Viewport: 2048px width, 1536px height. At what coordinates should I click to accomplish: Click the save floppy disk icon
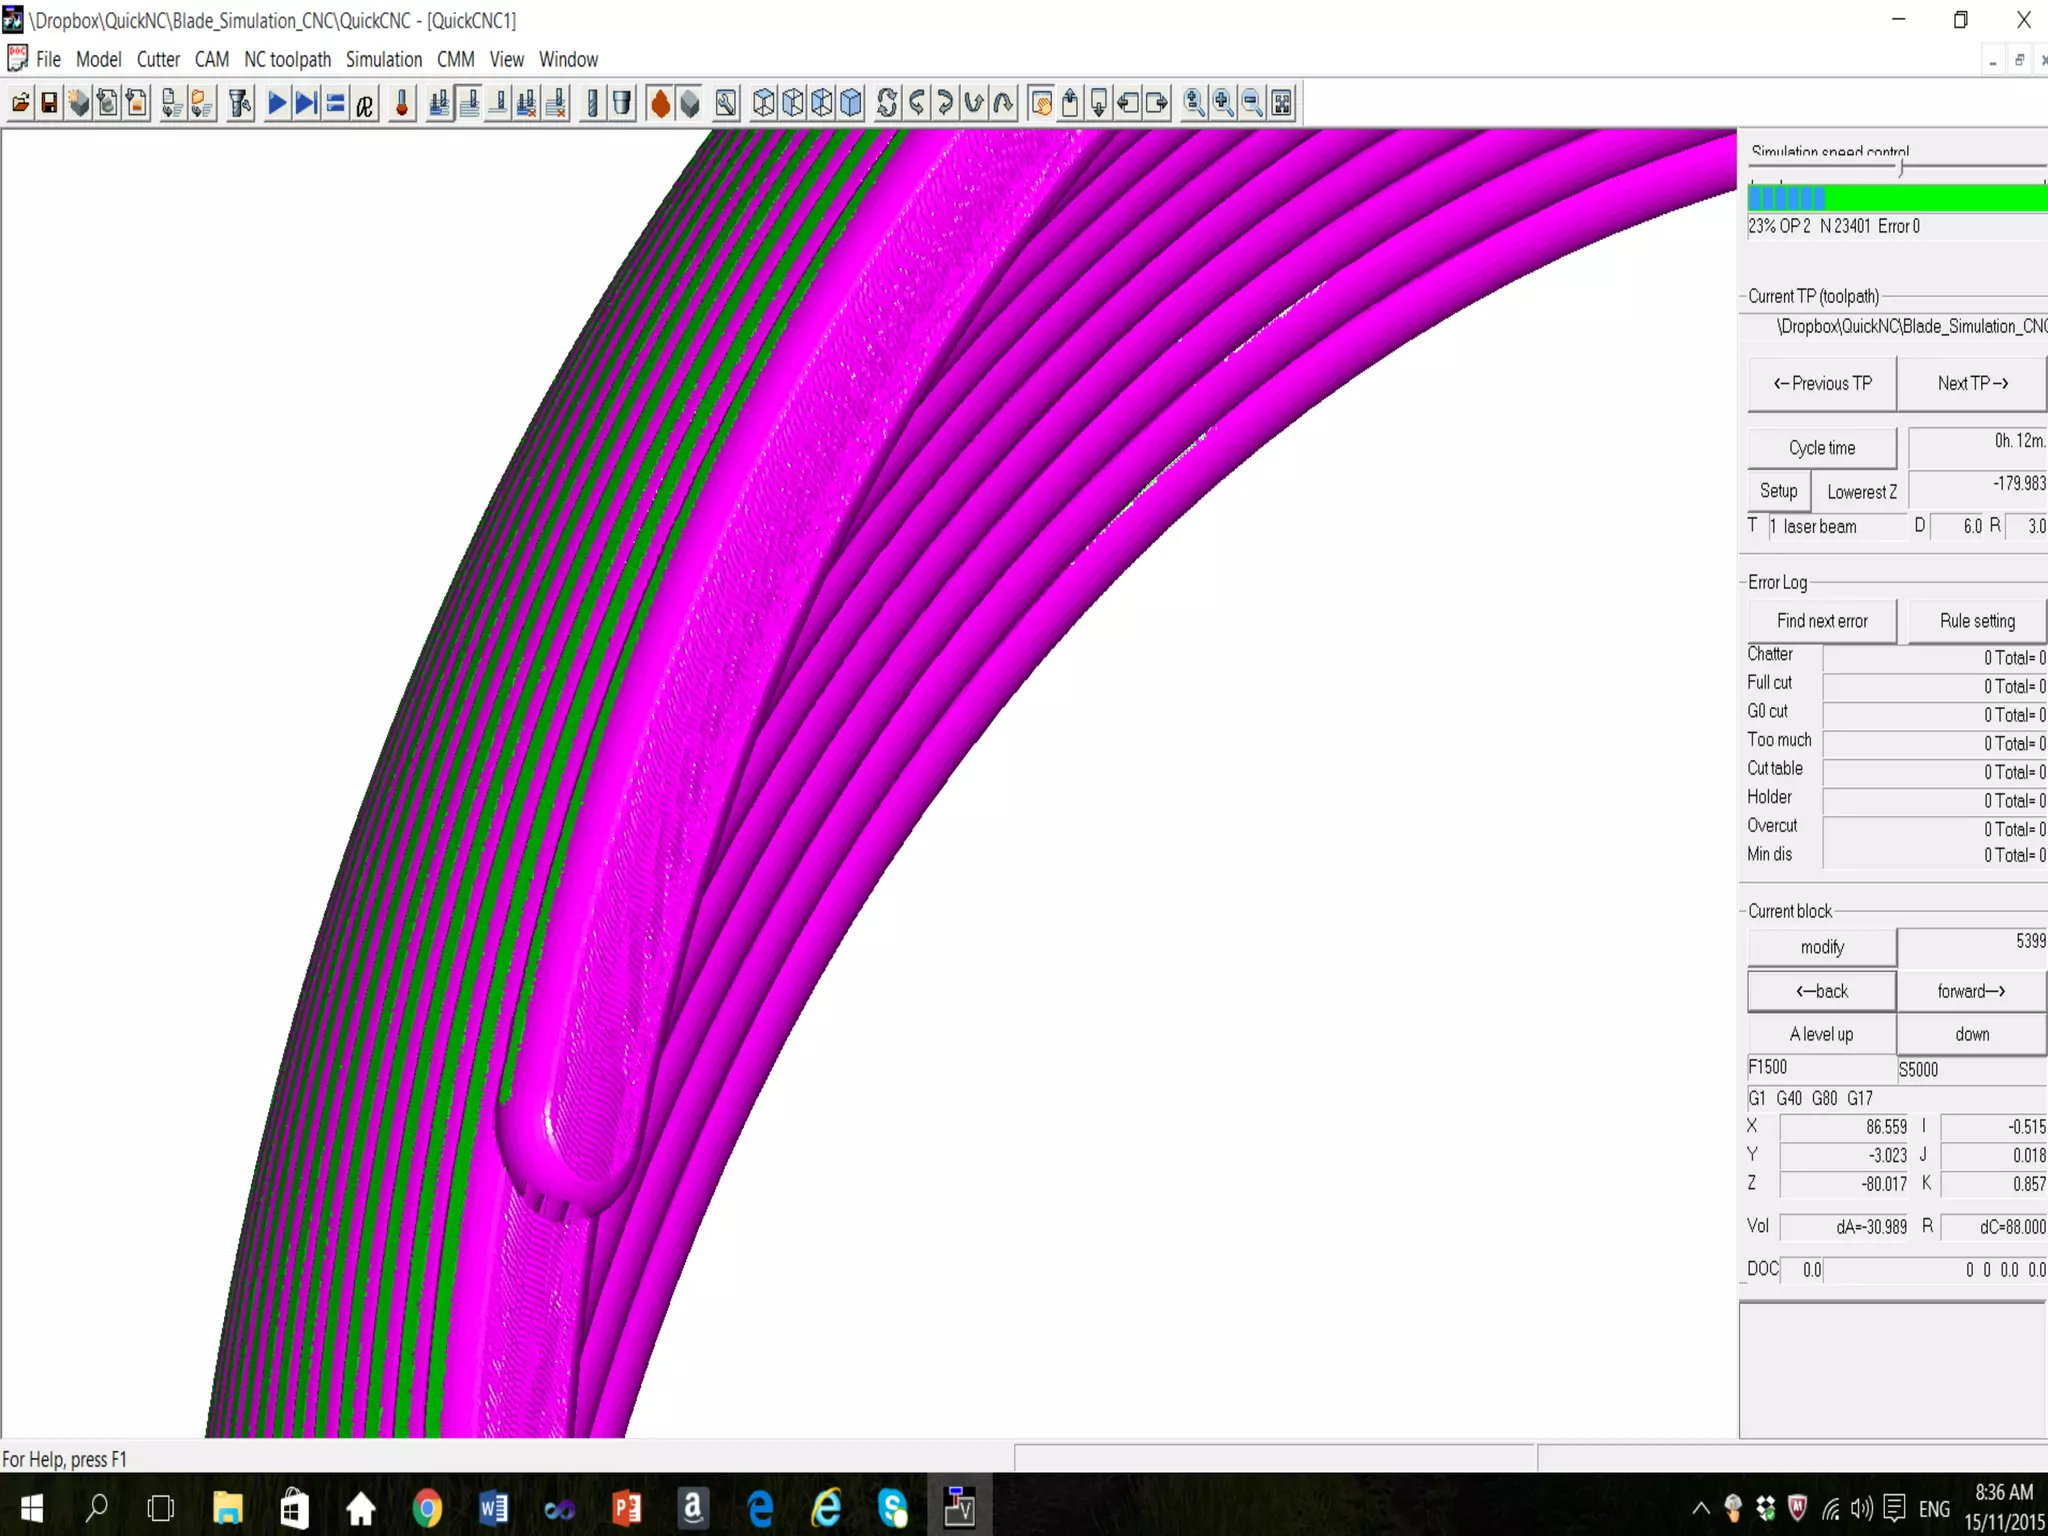48,103
